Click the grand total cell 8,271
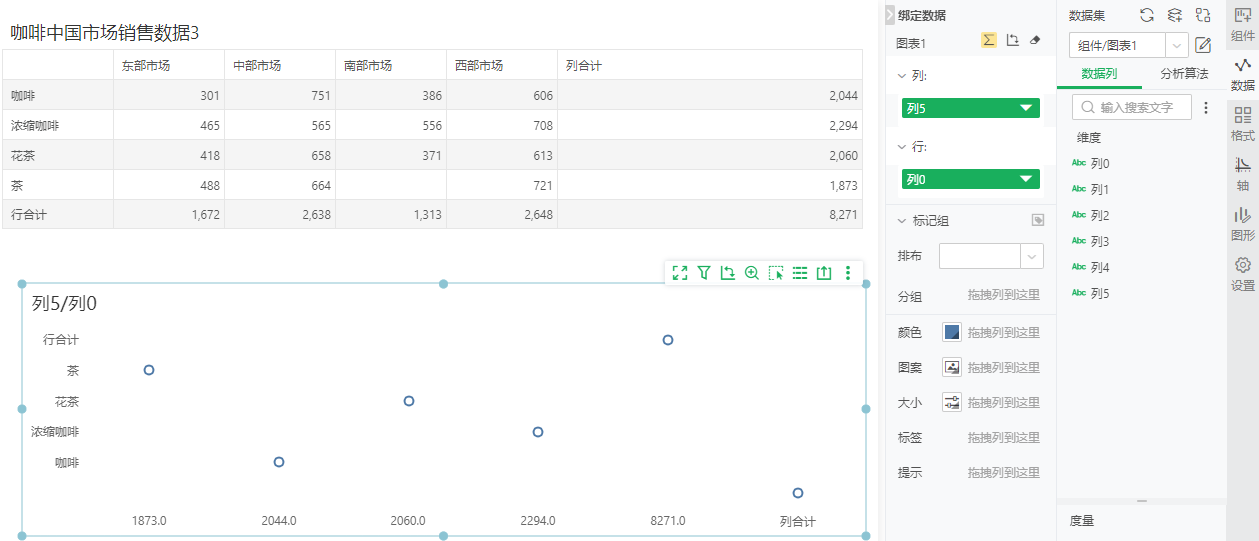 pyautogui.click(x=710, y=215)
